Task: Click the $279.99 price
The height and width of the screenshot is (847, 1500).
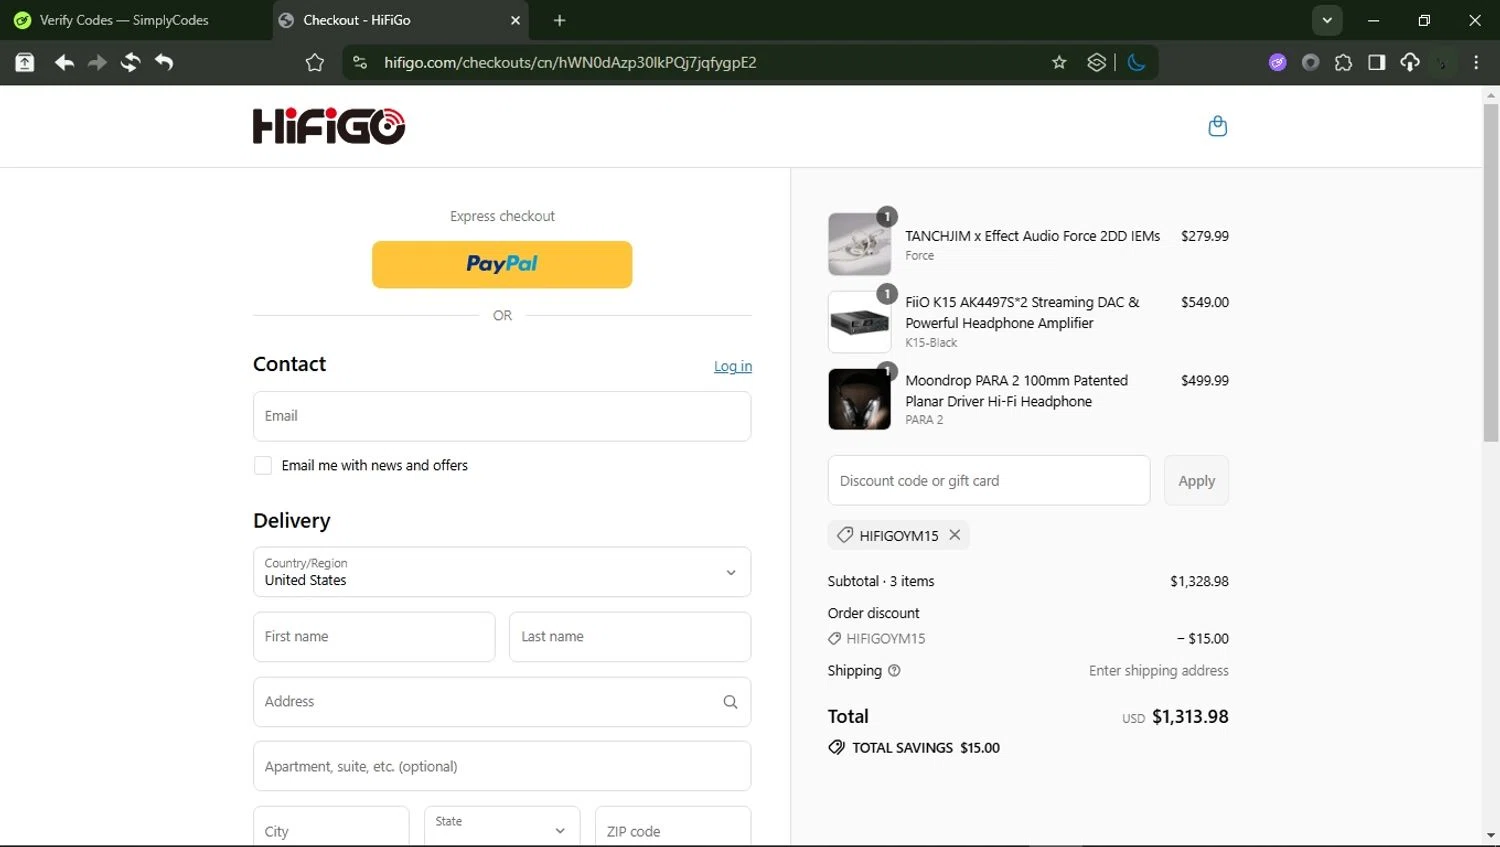Action: coord(1205,236)
